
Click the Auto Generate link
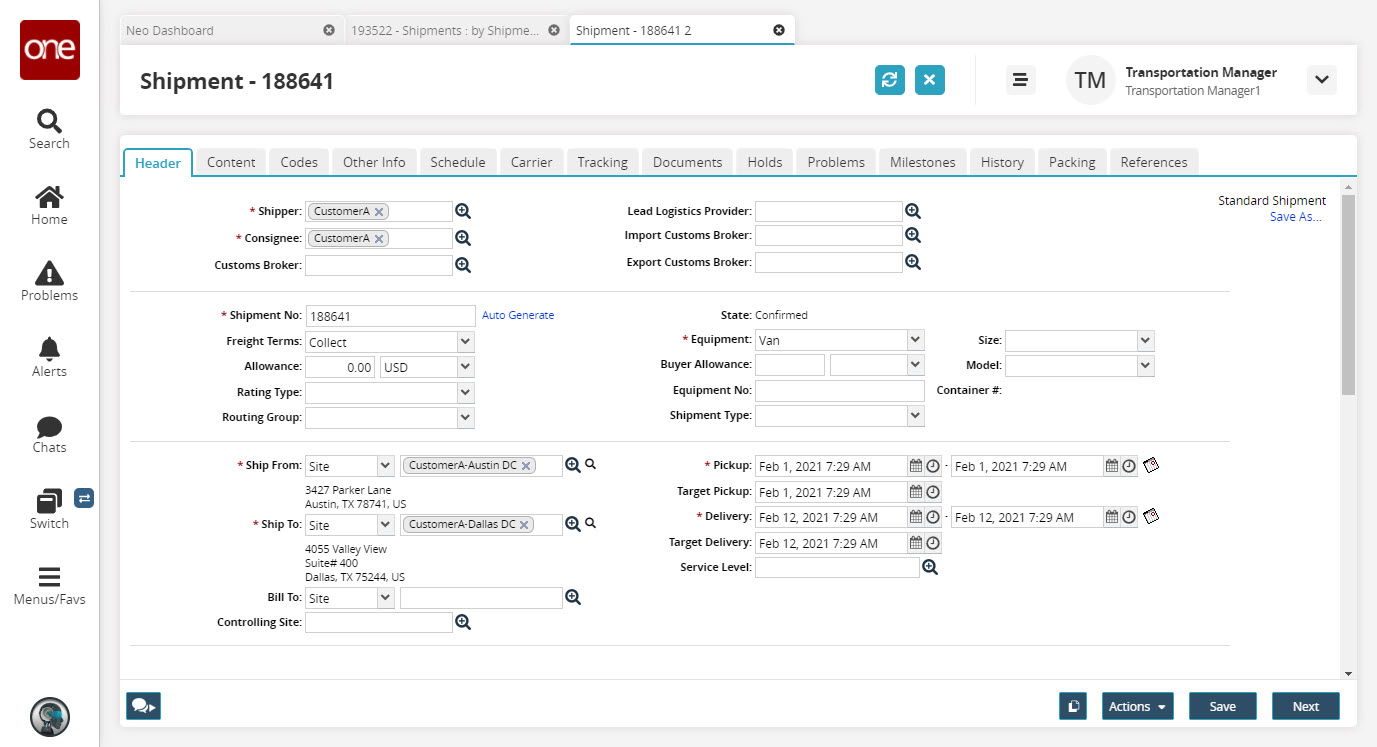pyautogui.click(x=517, y=315)
